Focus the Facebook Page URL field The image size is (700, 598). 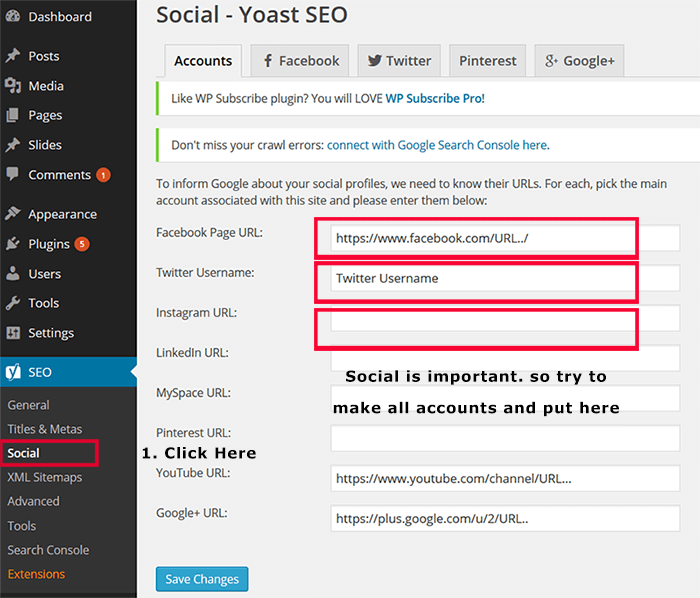[x=505, y=238]
